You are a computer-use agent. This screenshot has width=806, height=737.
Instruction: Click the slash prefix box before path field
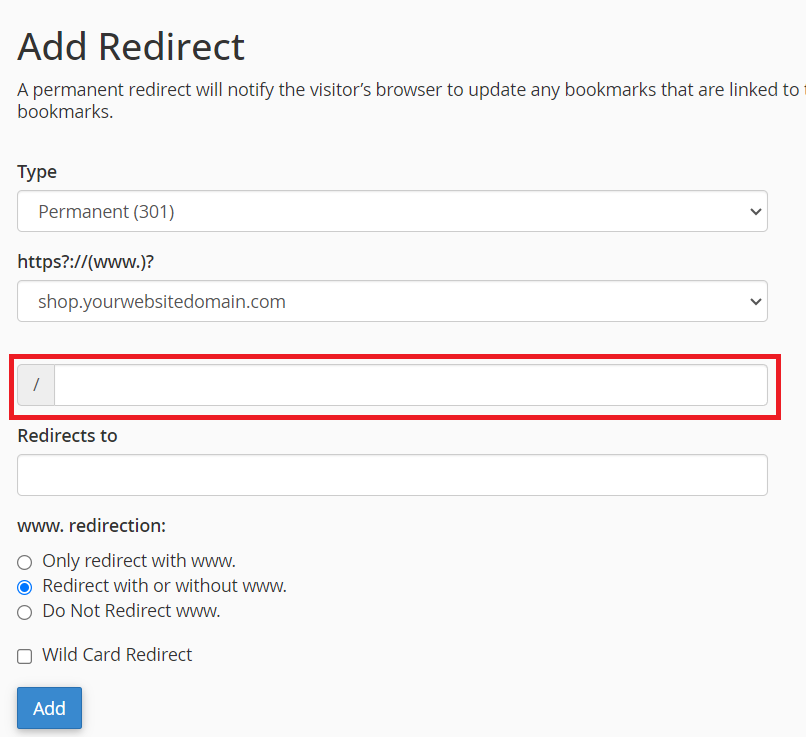pos(36,385)
